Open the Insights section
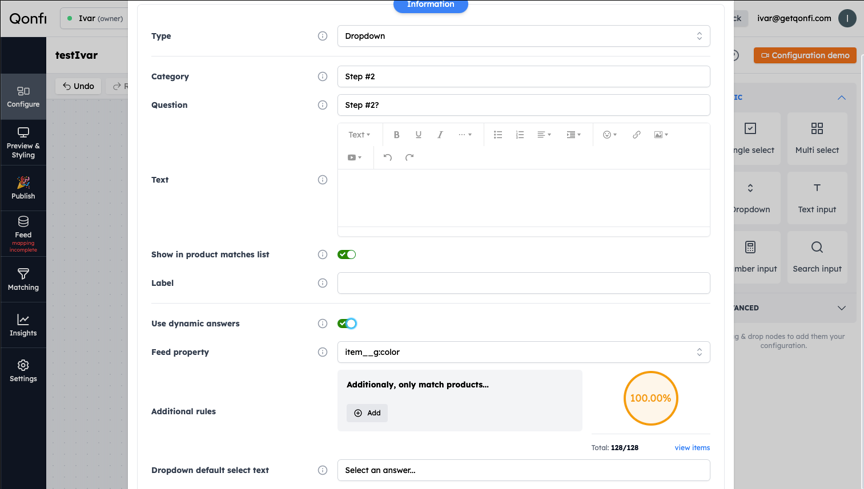Image resolution: width=864 pixels, height=489 pixels. tap(23, 325)
